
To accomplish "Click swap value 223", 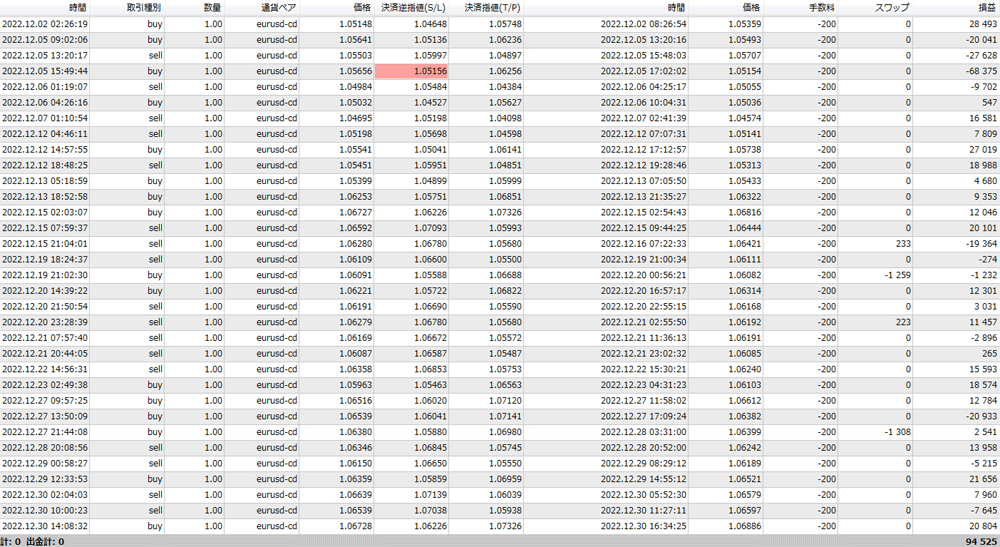I will (903, 322).
